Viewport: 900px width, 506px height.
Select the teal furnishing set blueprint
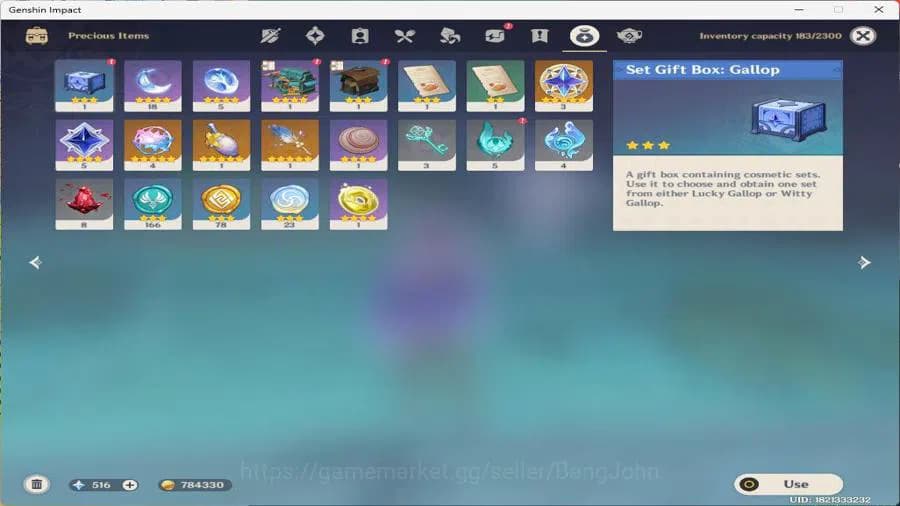pos(290,85)
